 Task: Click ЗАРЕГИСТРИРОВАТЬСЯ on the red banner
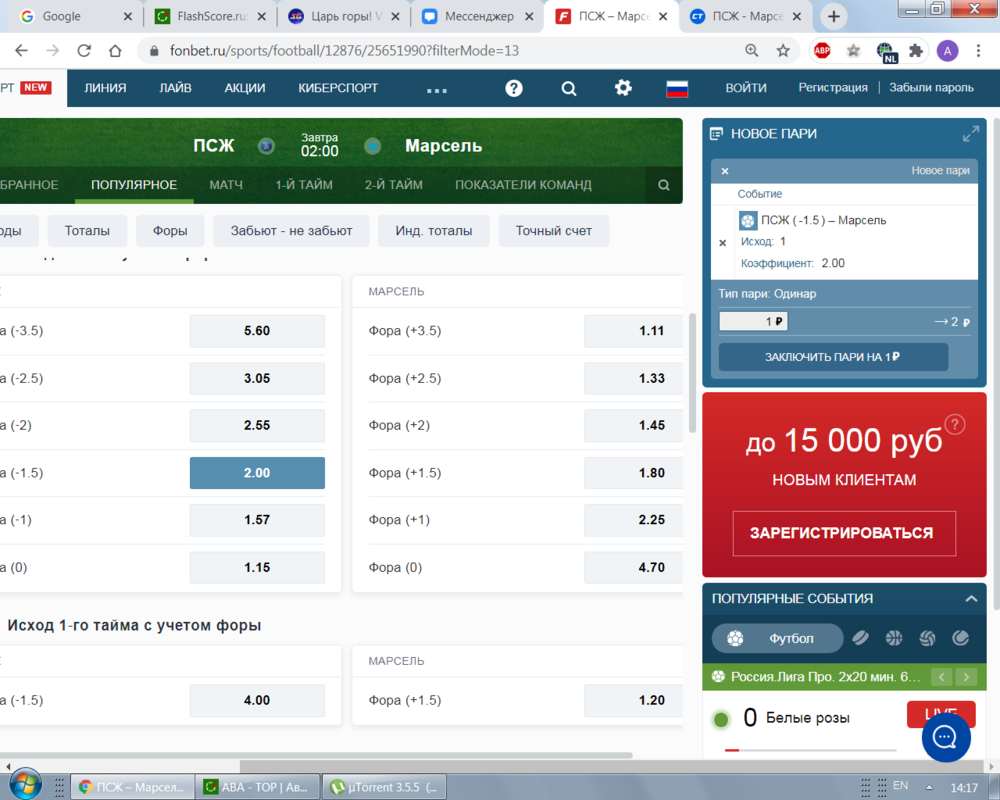(844, 533)
